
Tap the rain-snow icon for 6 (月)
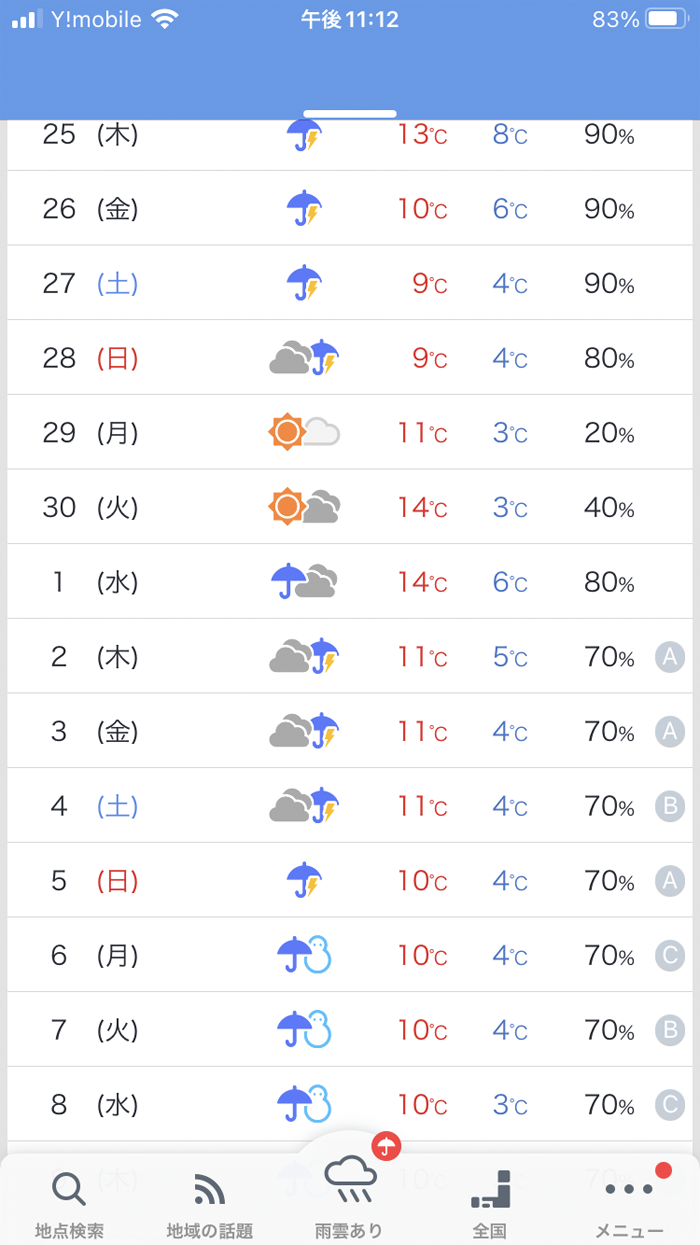[x=304, y=955]
